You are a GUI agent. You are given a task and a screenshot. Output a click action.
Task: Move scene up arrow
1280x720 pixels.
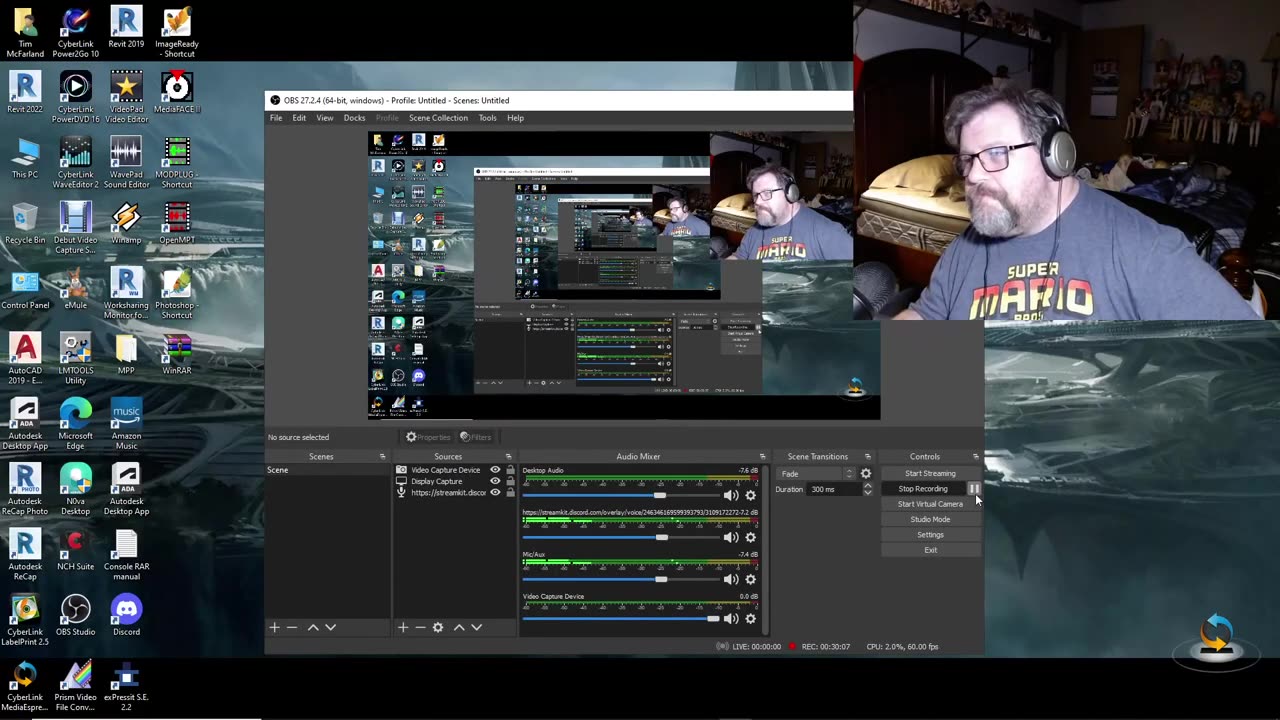313,627
